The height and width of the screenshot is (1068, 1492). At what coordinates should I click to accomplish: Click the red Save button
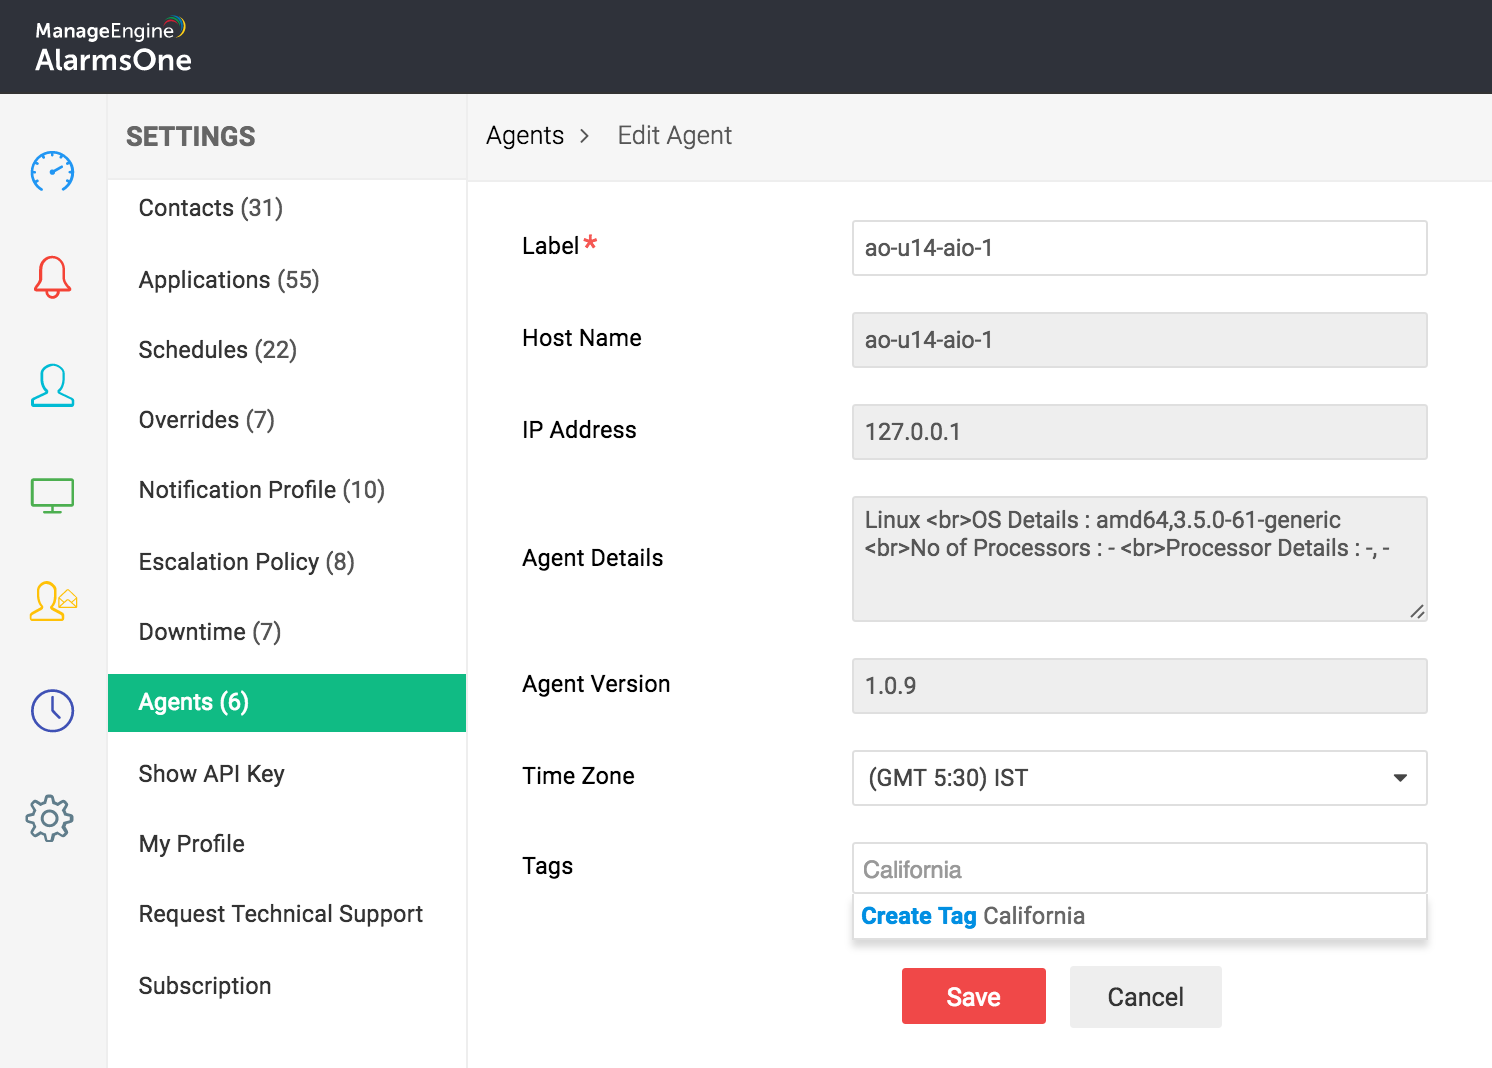pyautogui.click(x=974, y=996)
